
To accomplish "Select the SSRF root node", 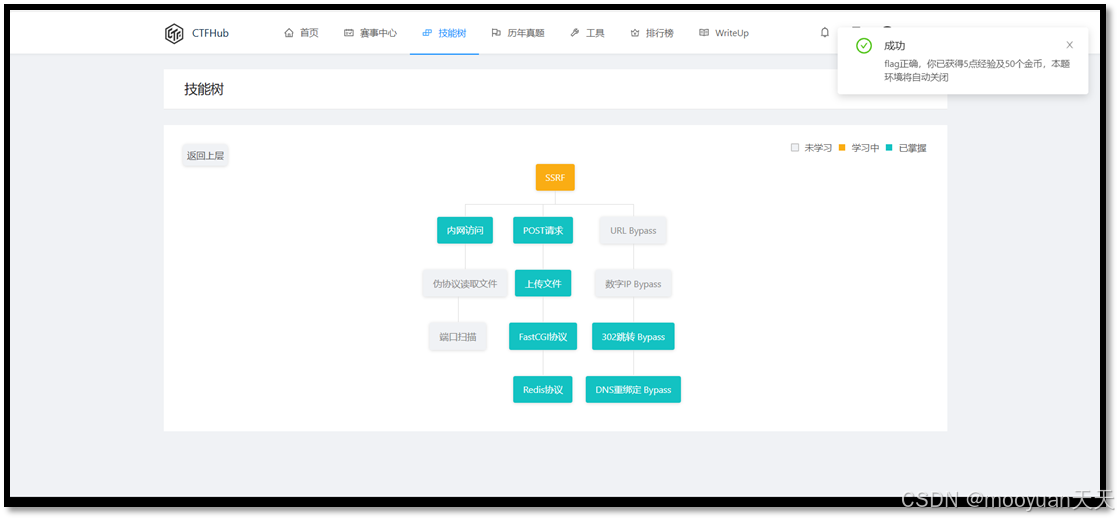I will click(555, 178).
